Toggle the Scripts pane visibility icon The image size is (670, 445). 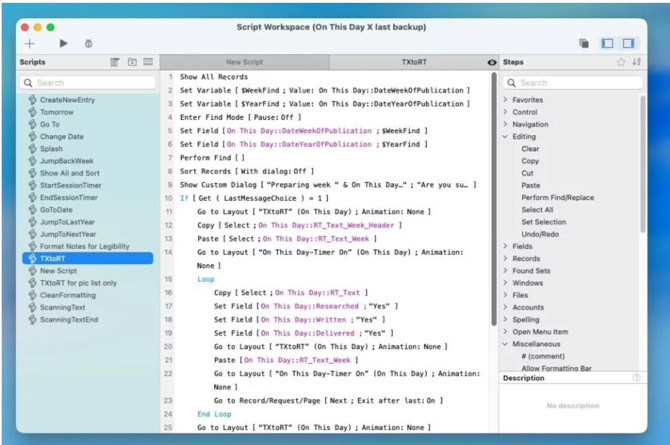tap(607, 44)
